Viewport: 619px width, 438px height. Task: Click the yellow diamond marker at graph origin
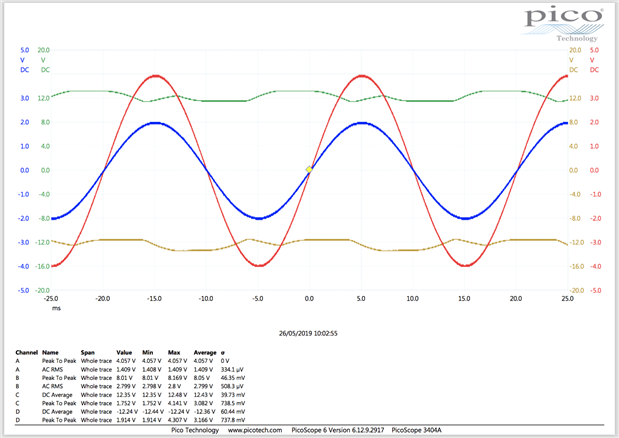click(x=309, y=169)
